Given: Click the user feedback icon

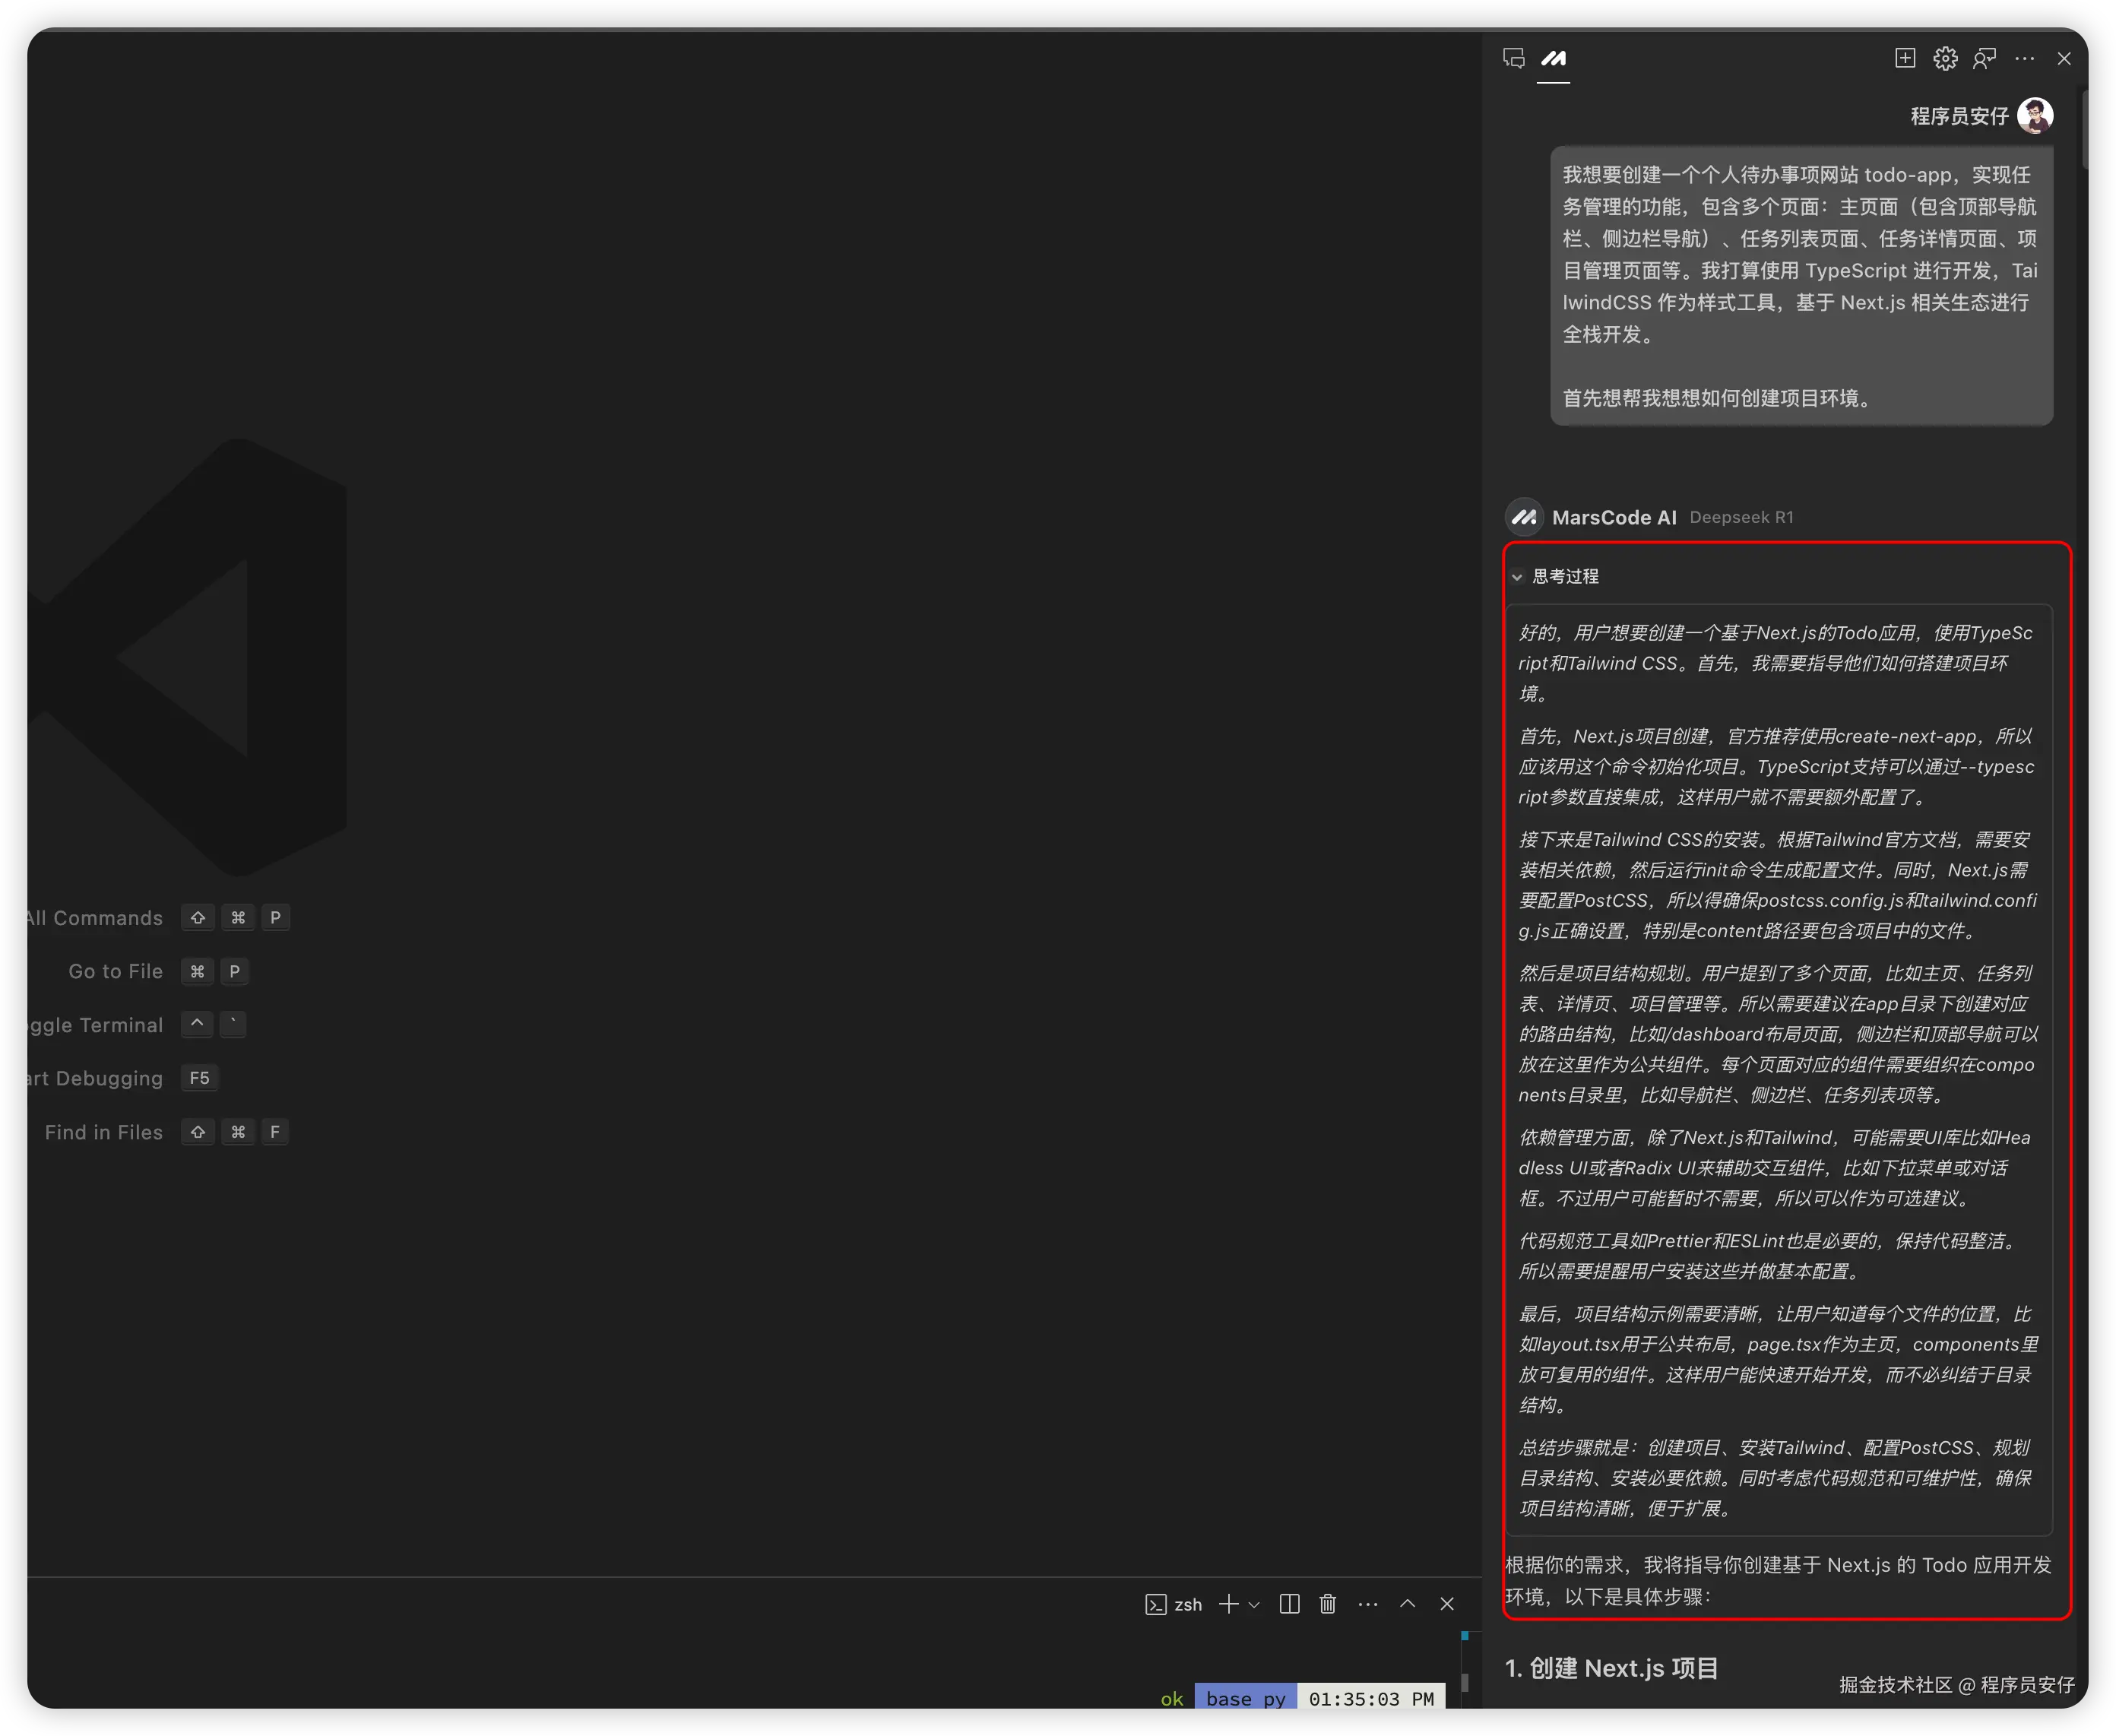Looking at the screenshot, I should pos(1984,59).
